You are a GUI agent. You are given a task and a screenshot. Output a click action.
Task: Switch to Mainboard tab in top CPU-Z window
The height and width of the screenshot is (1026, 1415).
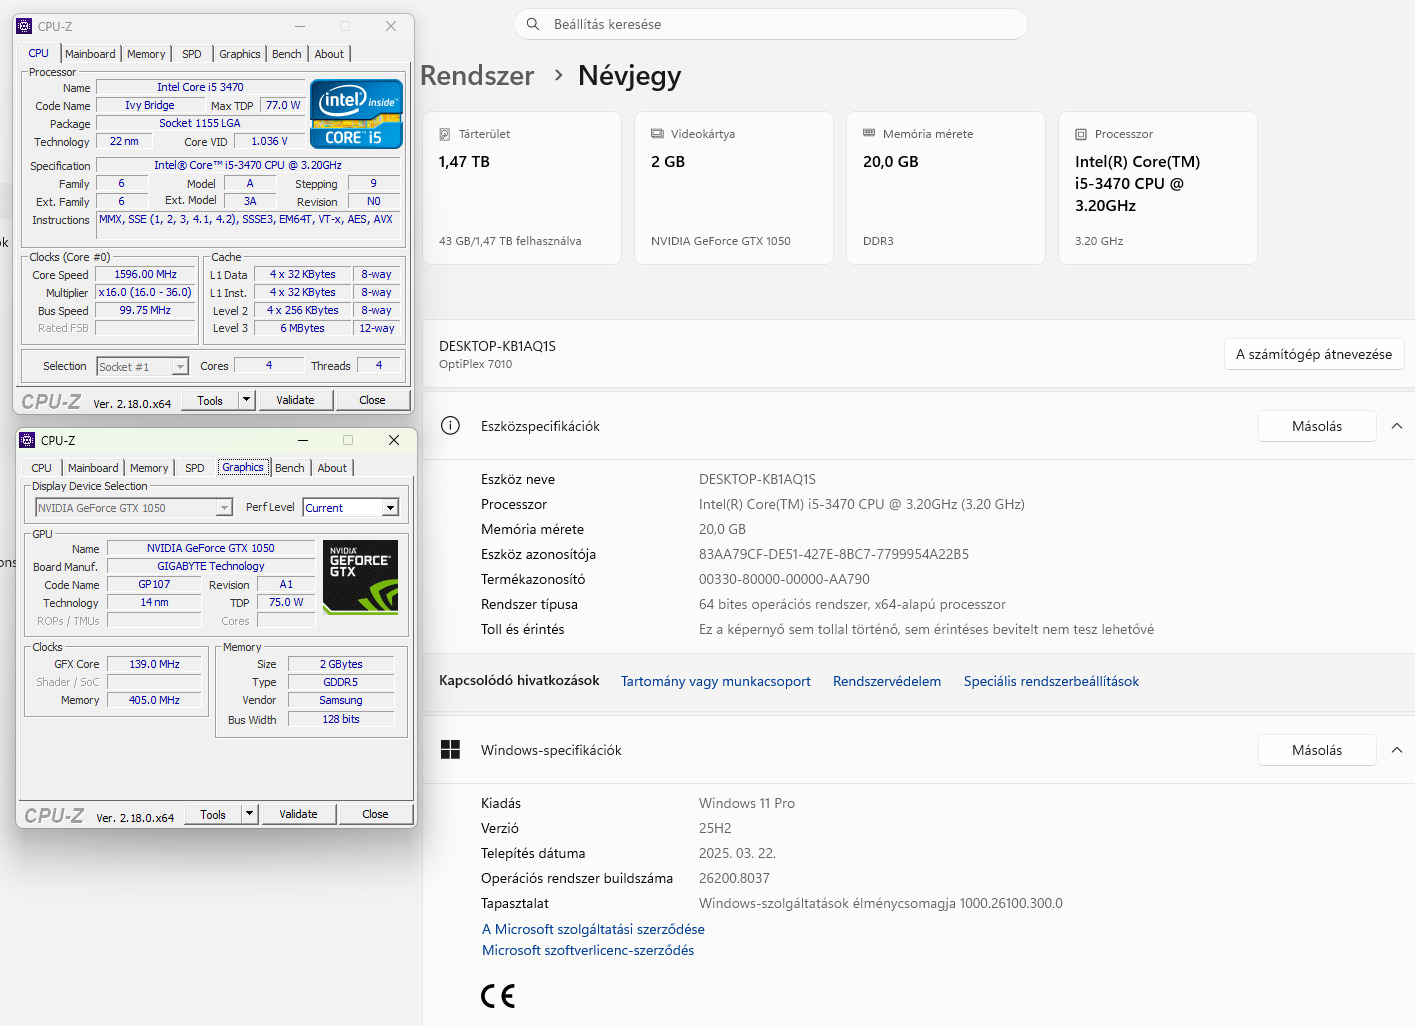(90, 54)
